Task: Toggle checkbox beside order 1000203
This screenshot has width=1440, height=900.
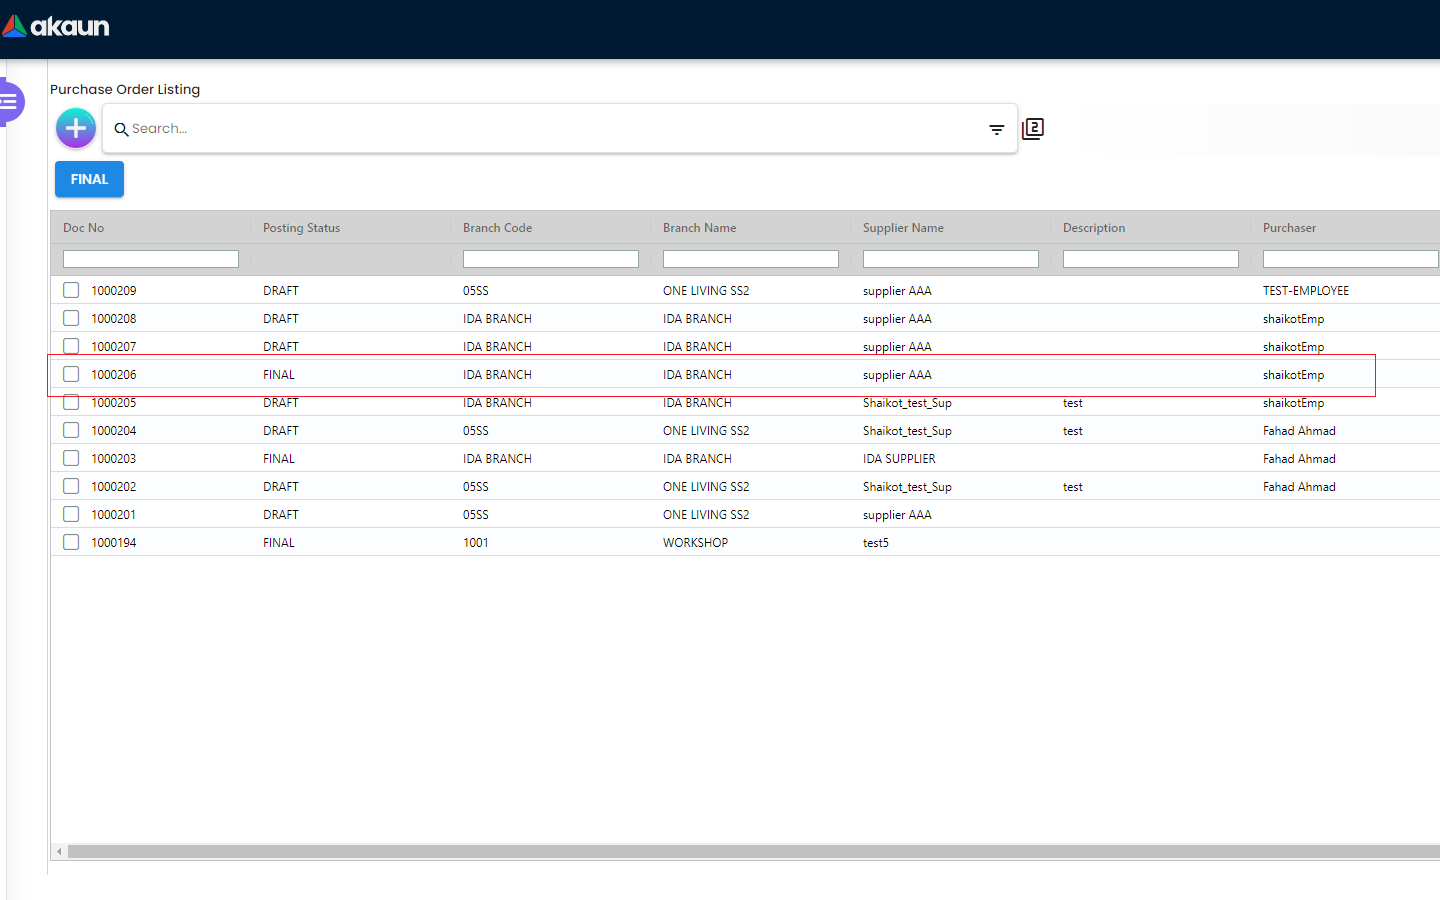Action: click(71, 458)
